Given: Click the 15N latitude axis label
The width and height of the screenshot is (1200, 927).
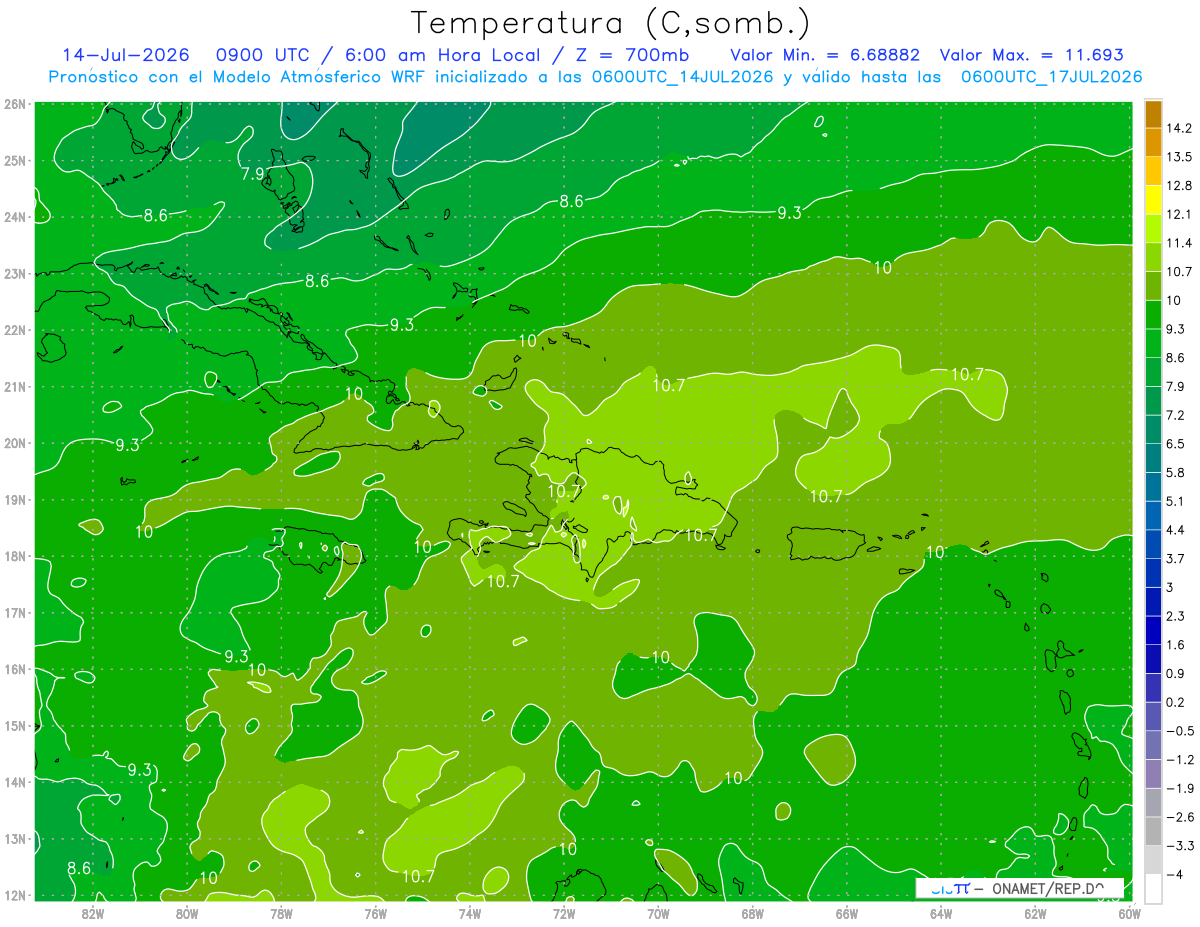Looking at the screenshot, I should pos(15,725).
